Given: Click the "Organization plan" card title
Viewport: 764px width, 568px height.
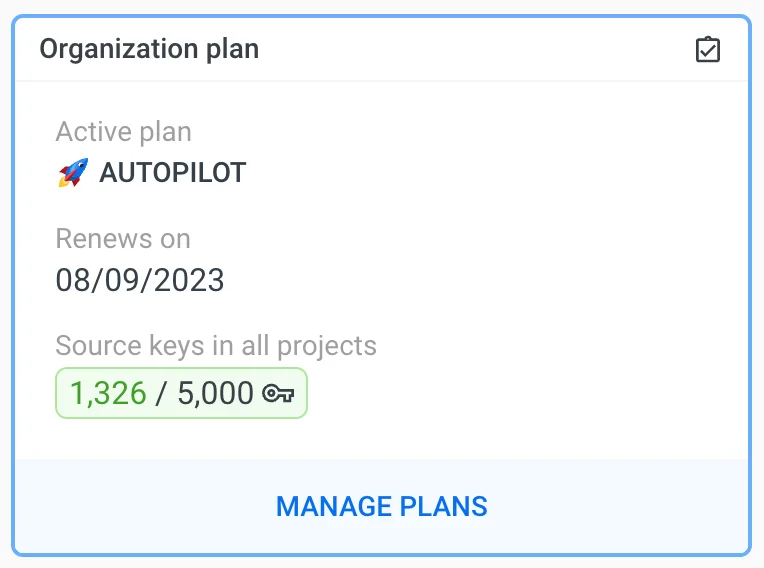Looking at the screenshot, I should coord(149,49).
